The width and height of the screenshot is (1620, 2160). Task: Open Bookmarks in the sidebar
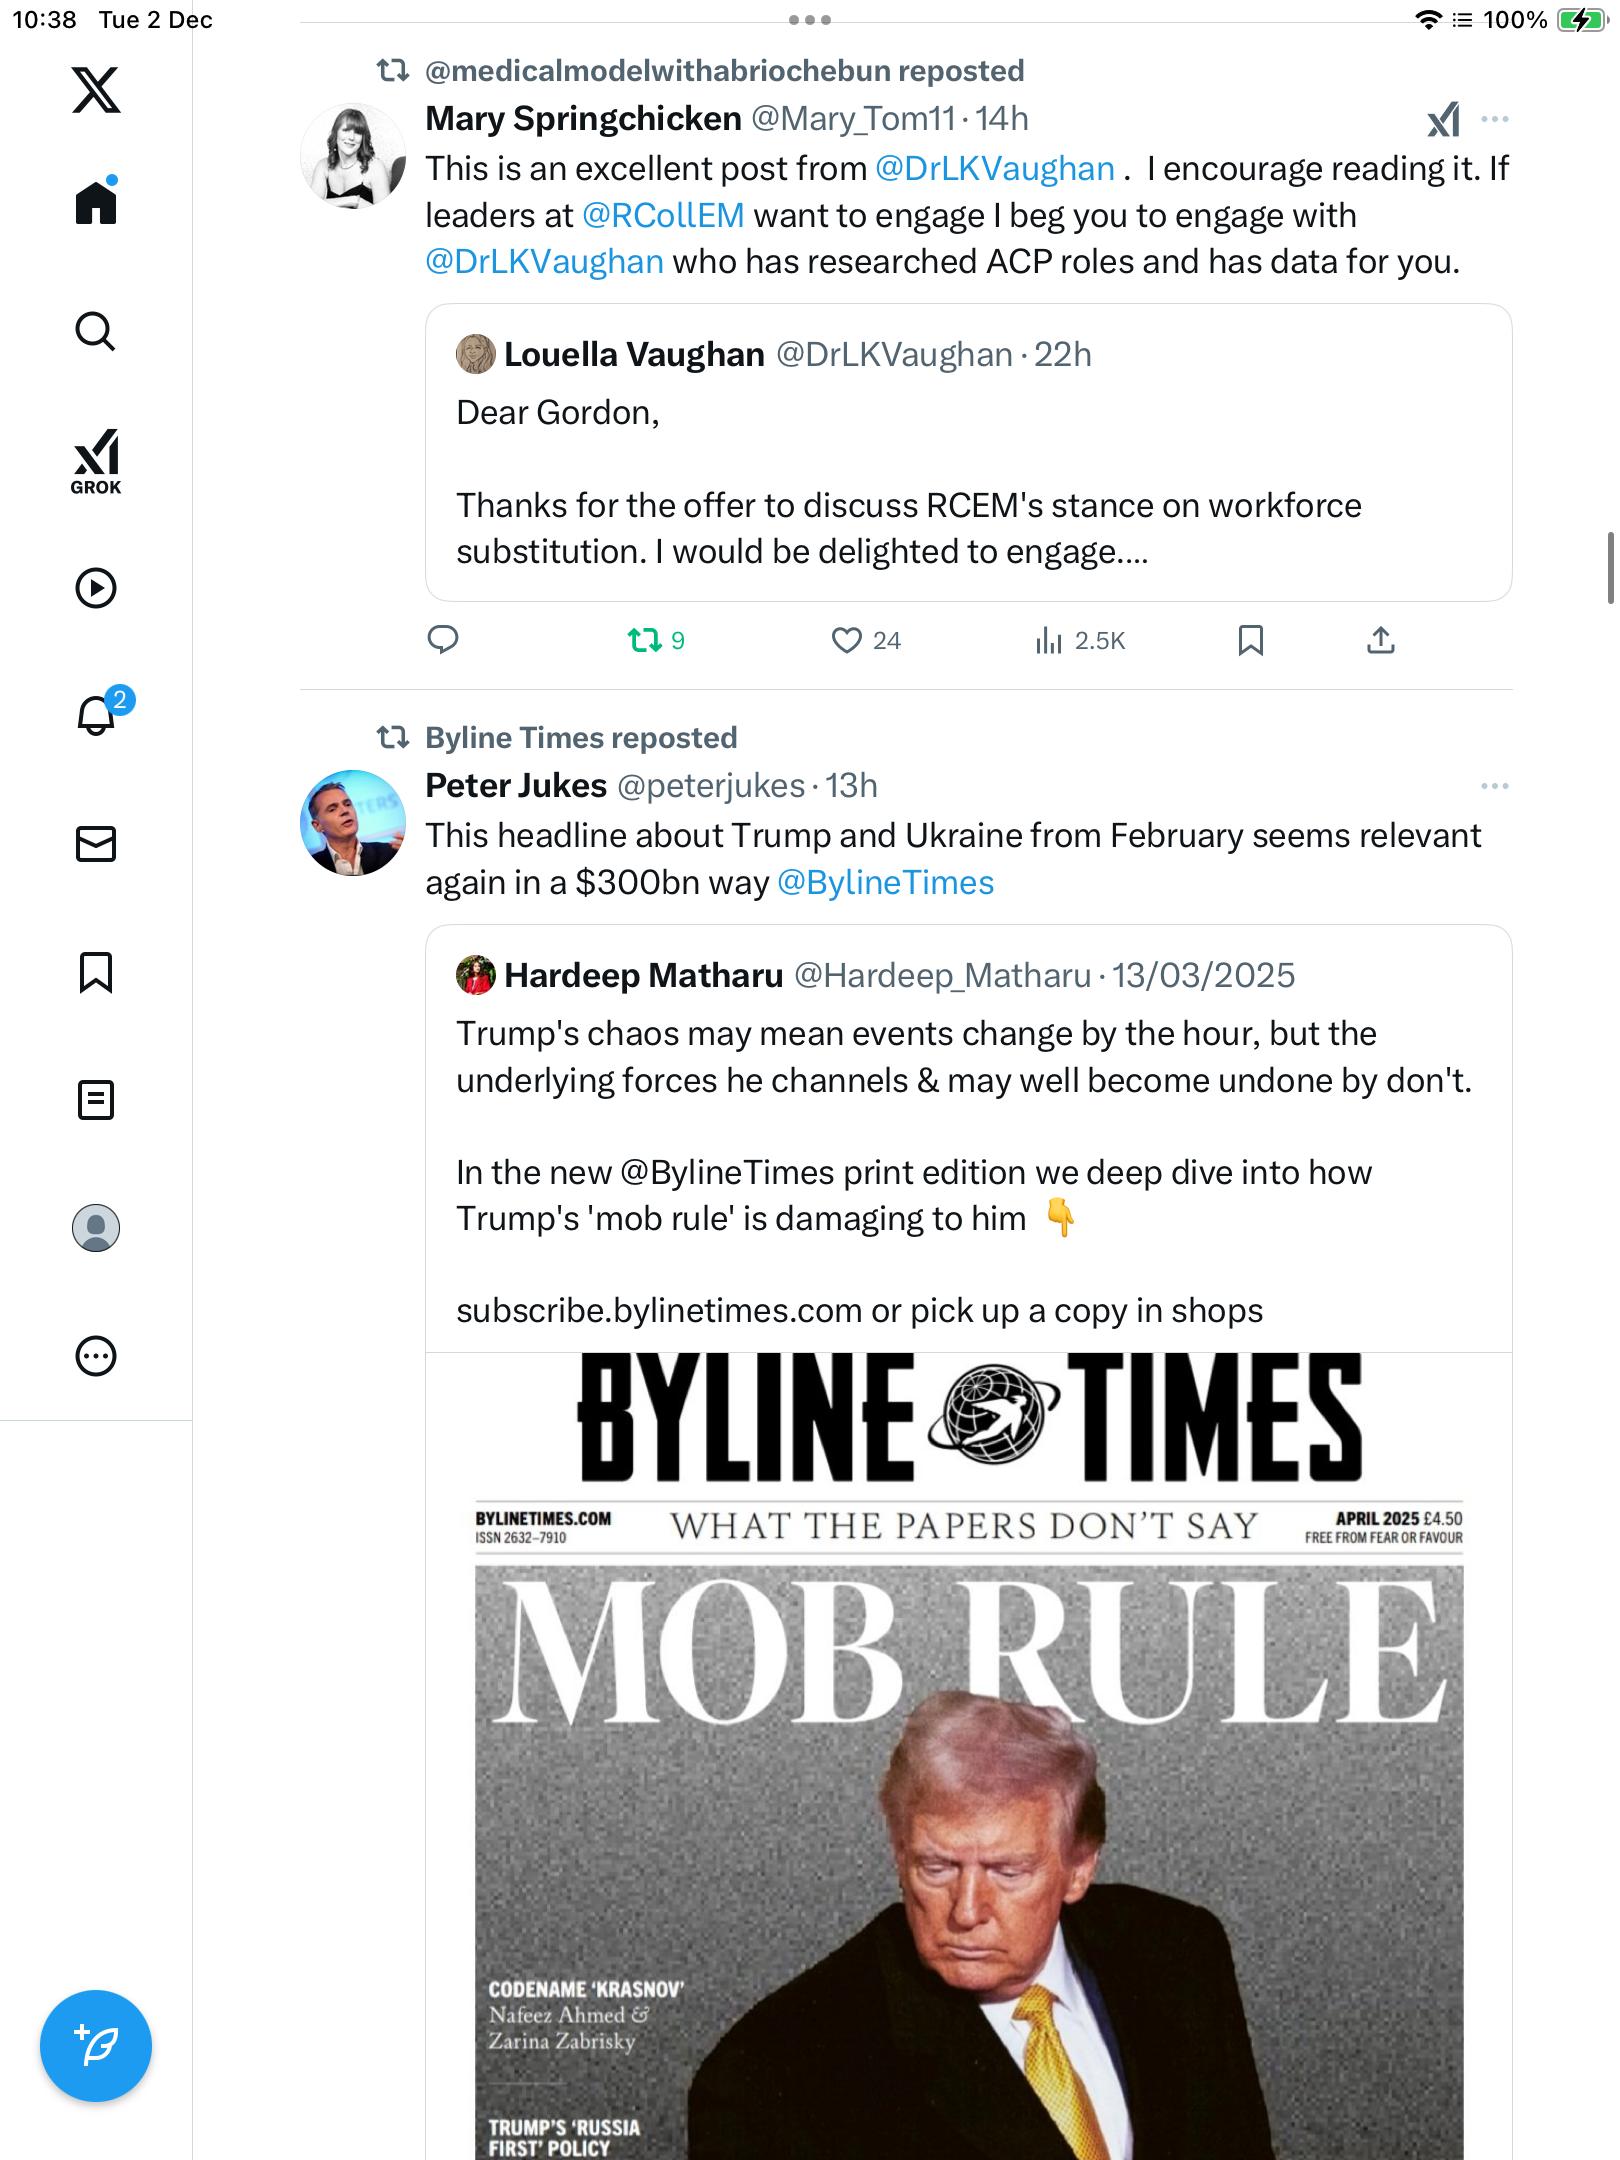pyautogui.click(x=96, y=972)
